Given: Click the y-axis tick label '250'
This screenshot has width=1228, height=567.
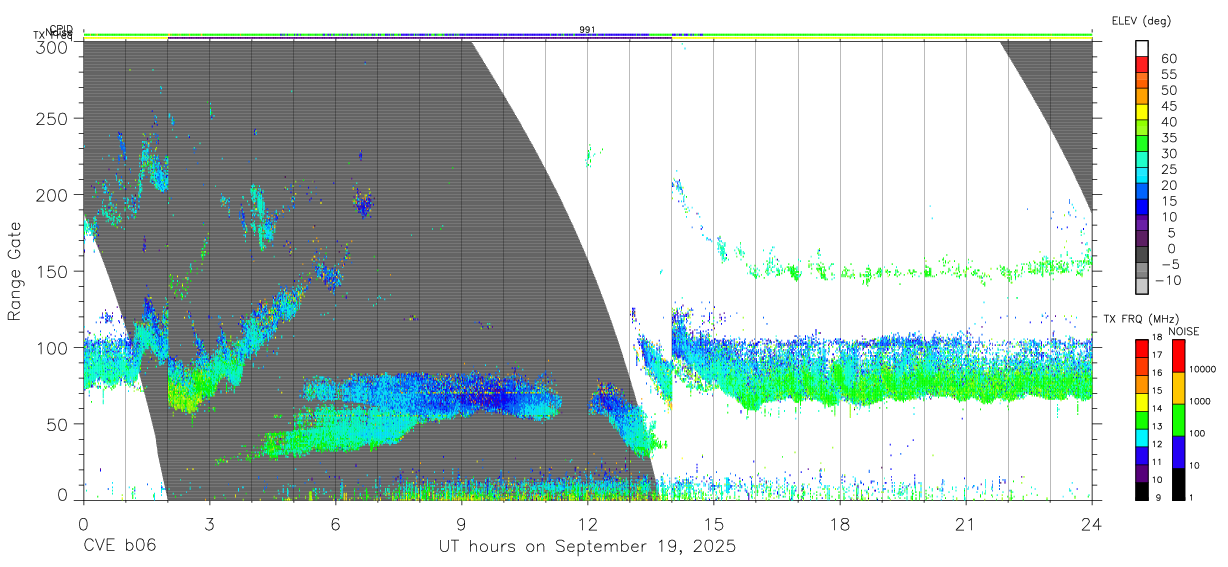Looking at the screenshot, I should (x=53, y=118).
